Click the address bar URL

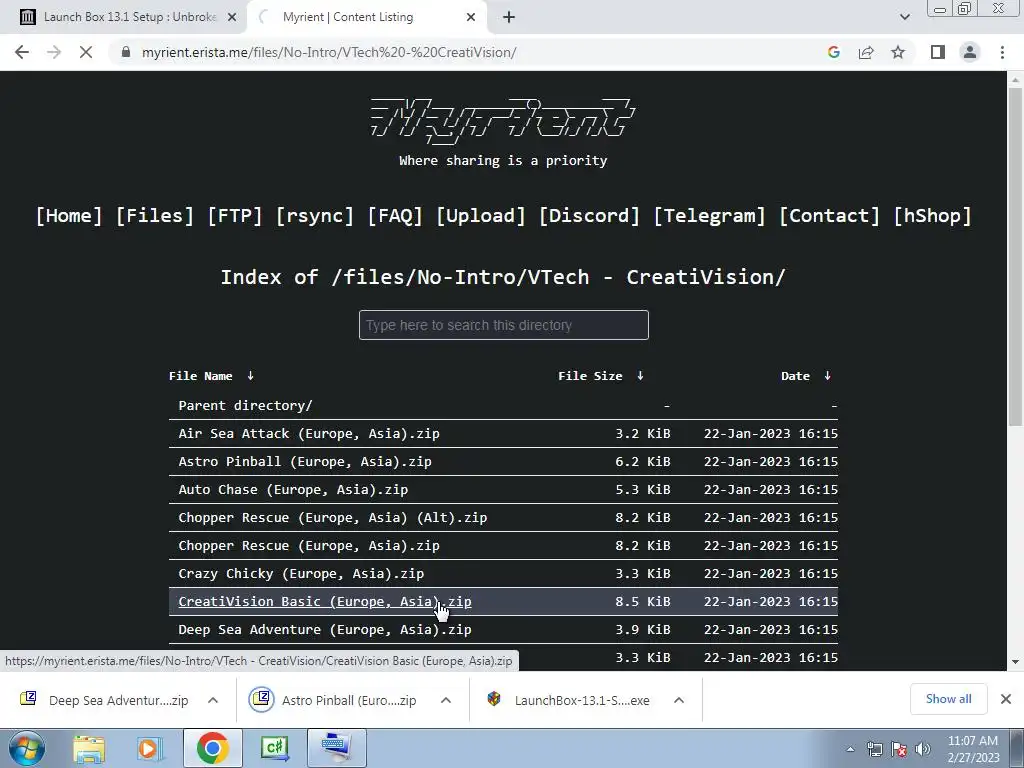(329, 52)
